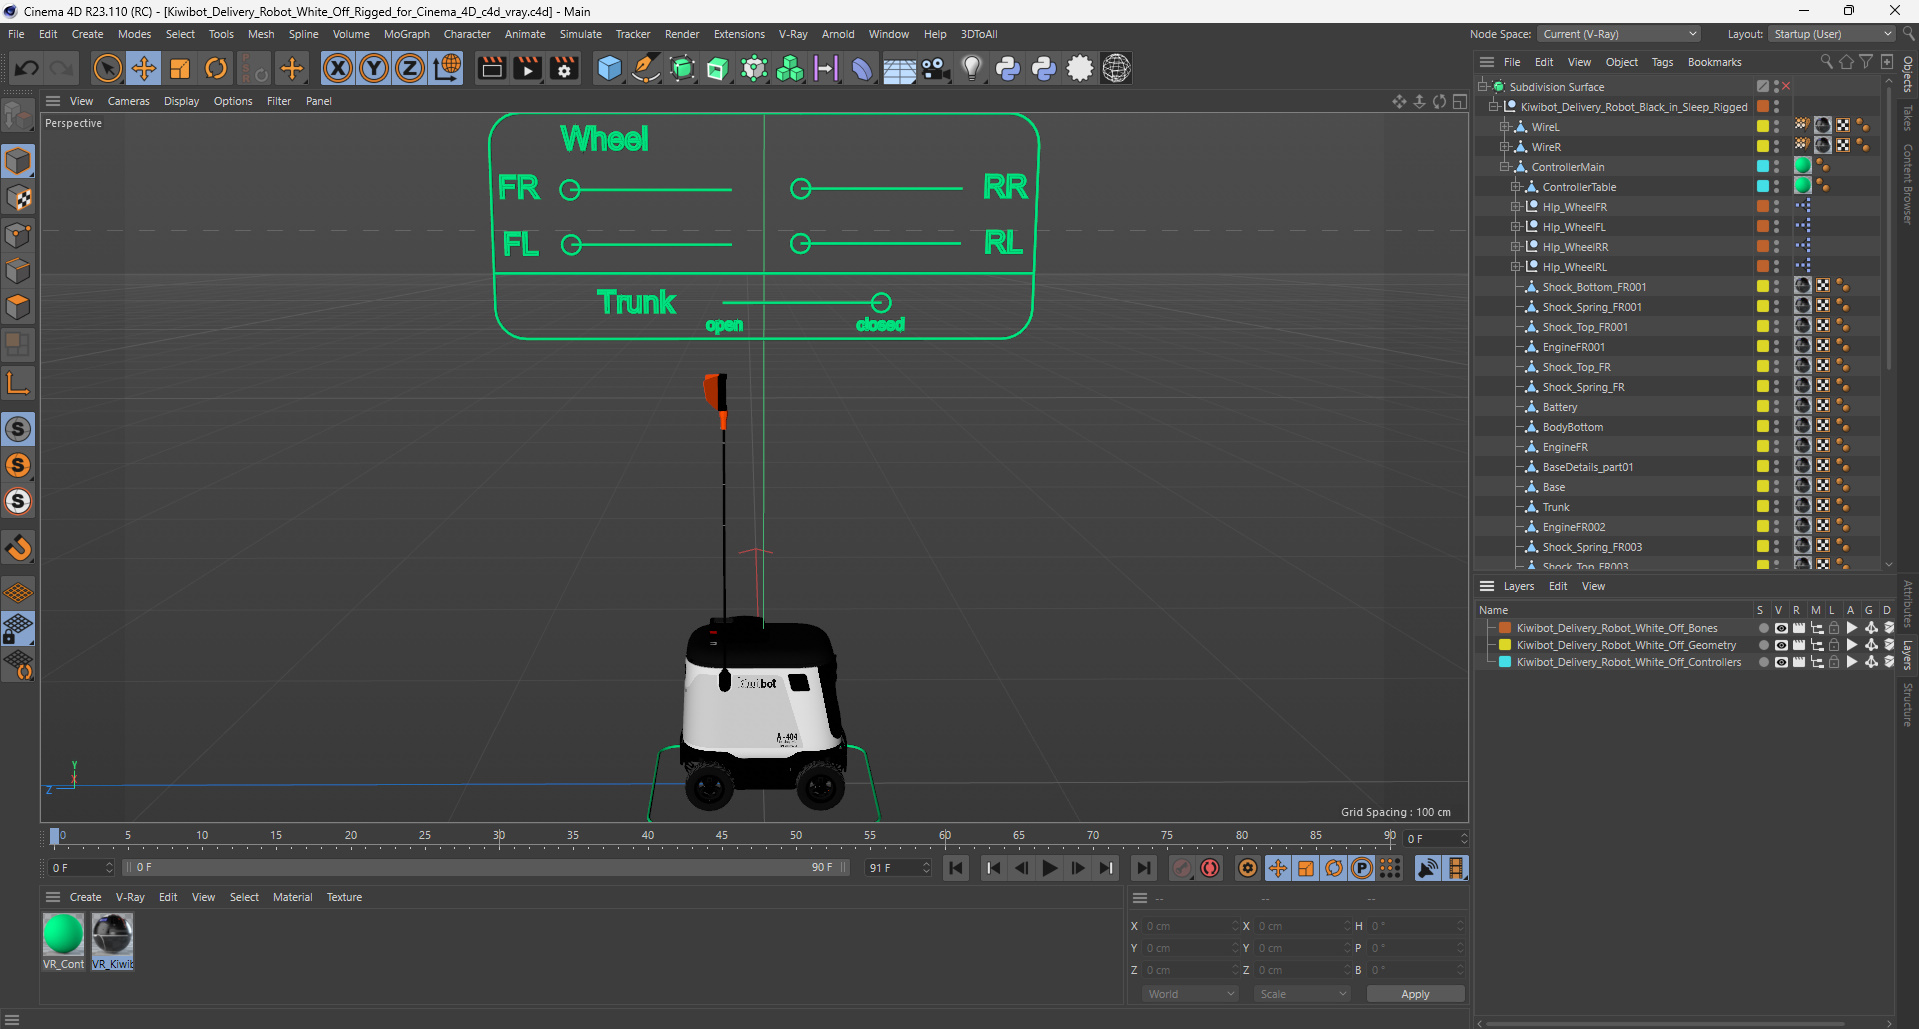The image size is (1919, 1029).
Task: Open Layers panel Edit menu
Action: coord(1558,586)
